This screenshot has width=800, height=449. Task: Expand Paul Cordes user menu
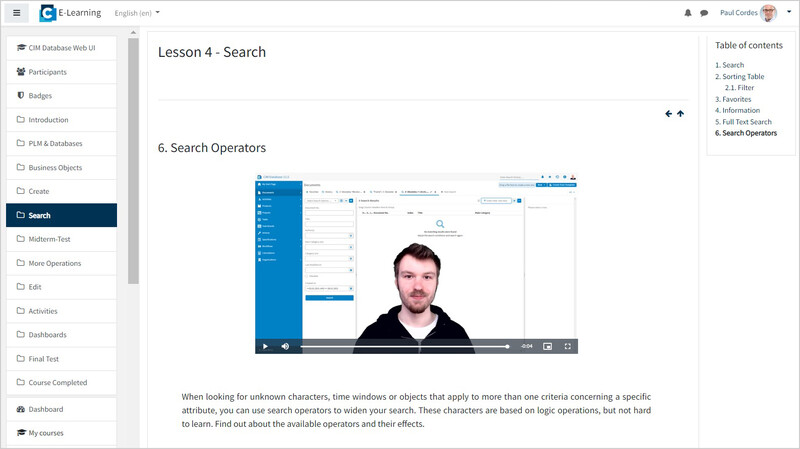coord(756,13)
